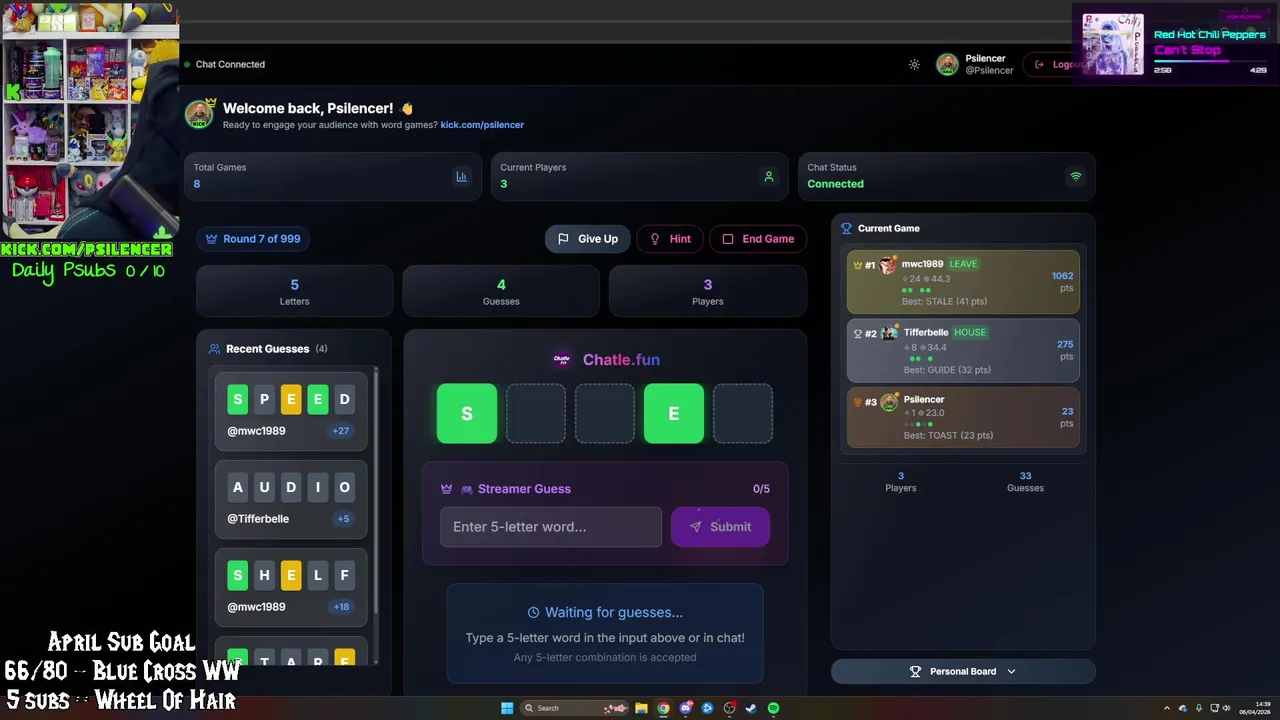Select Tifferbelle leaderboard entry avatar
Screen dimensions: 1280x720
[x=889, y=333]
